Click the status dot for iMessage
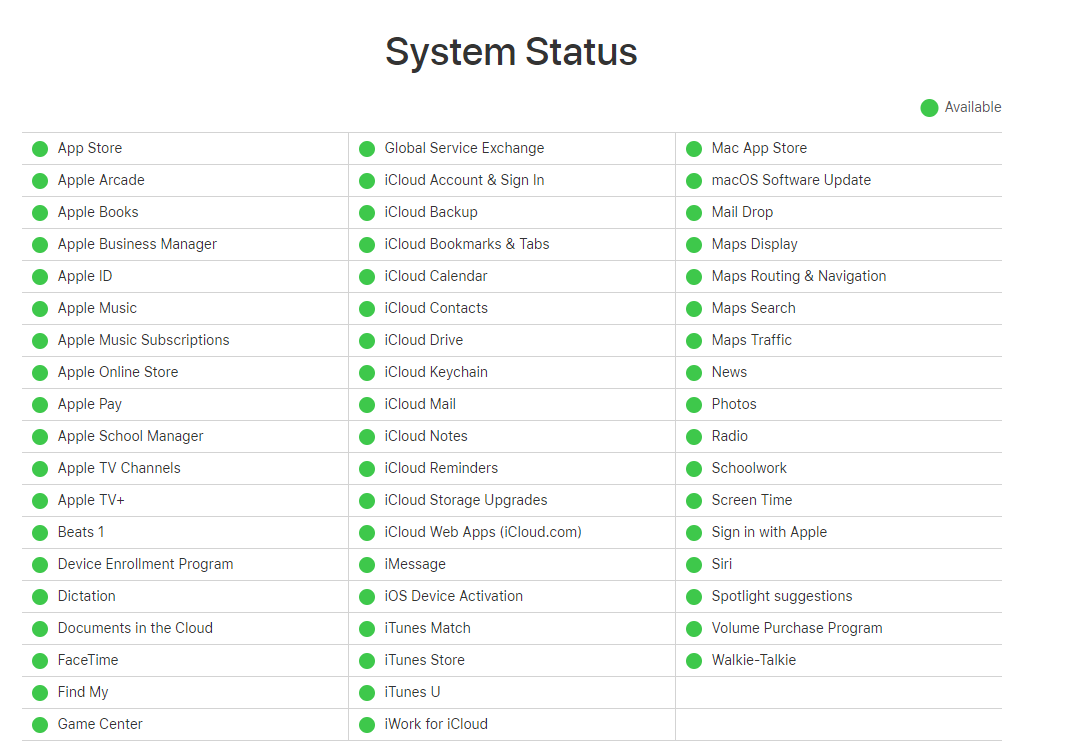Screen dimensions: 1082x745 tap(367, 565)
